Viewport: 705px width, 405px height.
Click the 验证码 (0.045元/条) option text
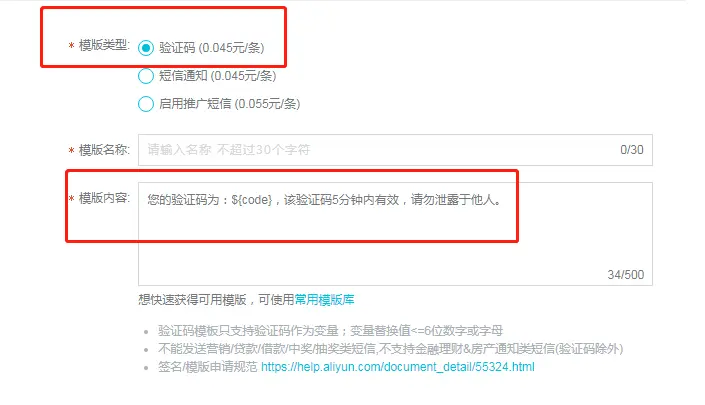[211, 48]
